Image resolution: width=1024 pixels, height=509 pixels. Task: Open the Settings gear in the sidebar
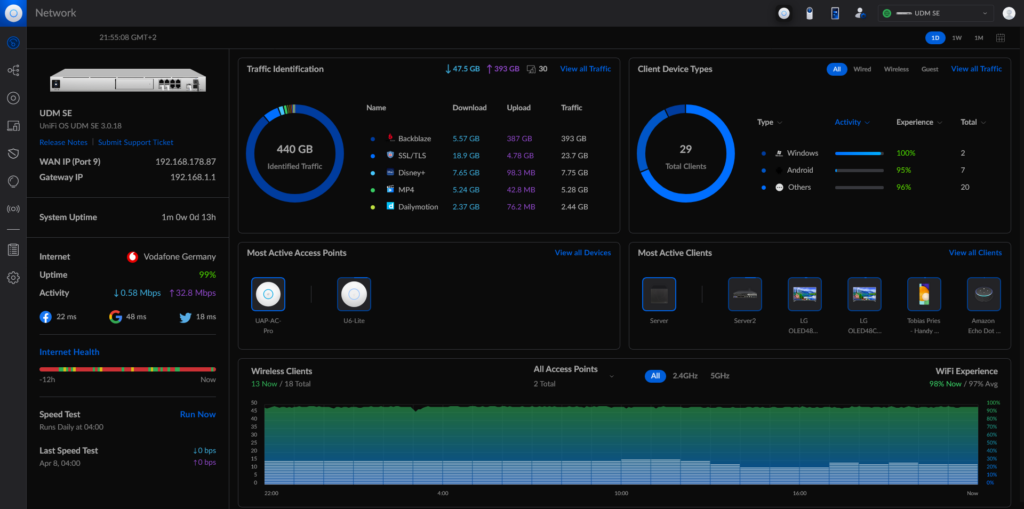coord(13,278)
